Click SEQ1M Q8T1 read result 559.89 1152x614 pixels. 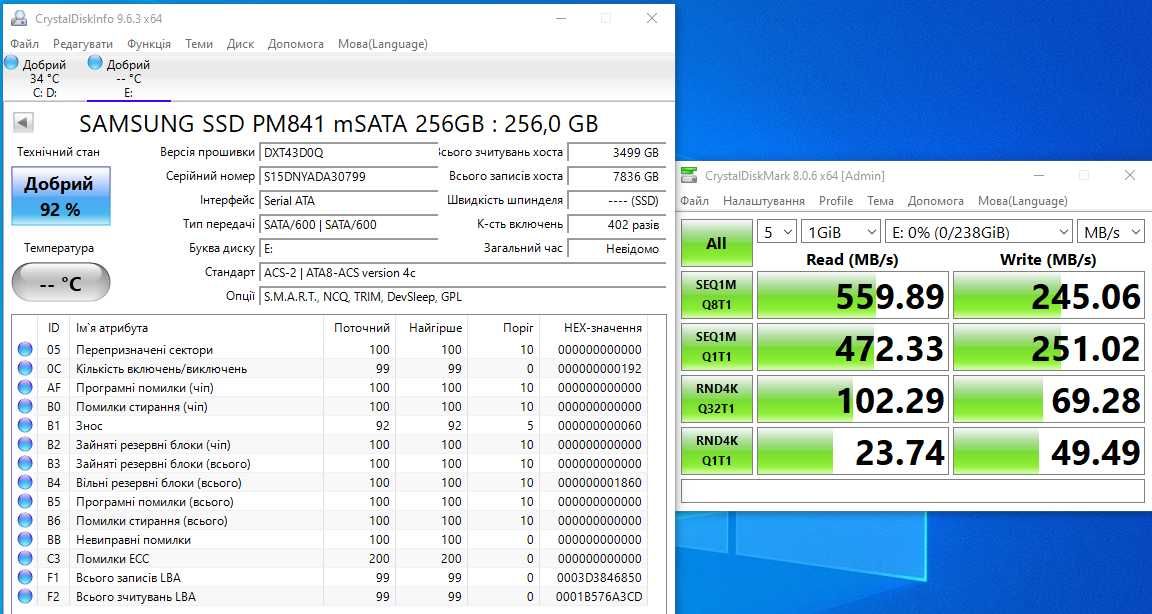coord(853,295)
